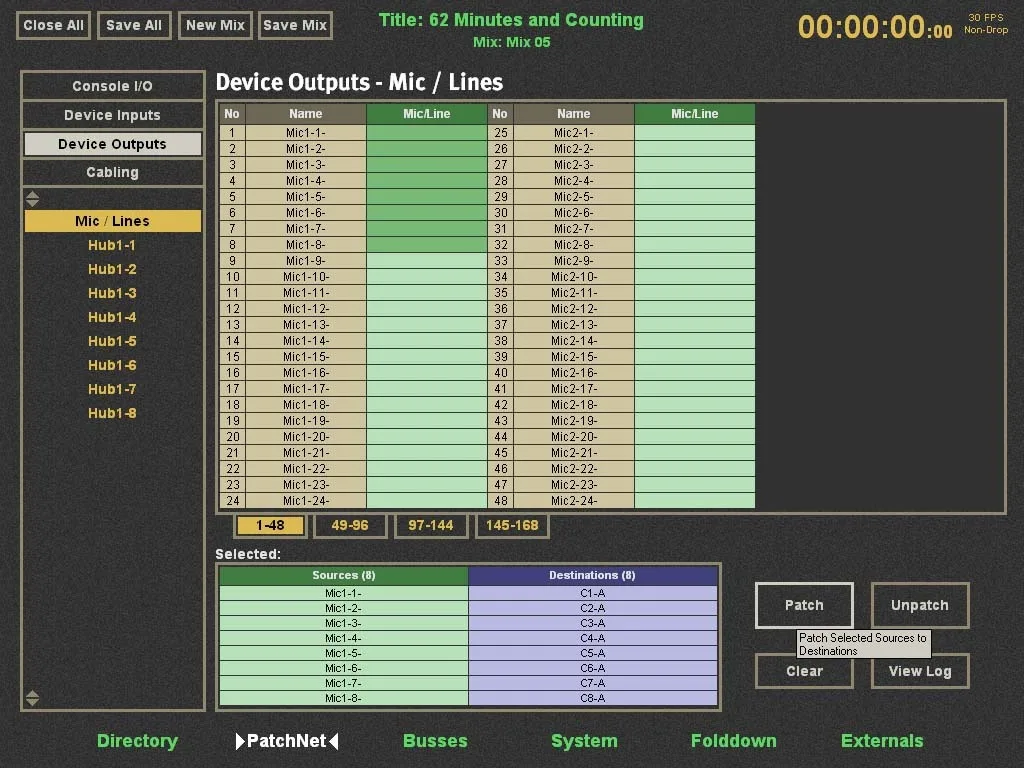
Task: Click the timecode display 00:00:00:00
Action: tap(874, 27)
